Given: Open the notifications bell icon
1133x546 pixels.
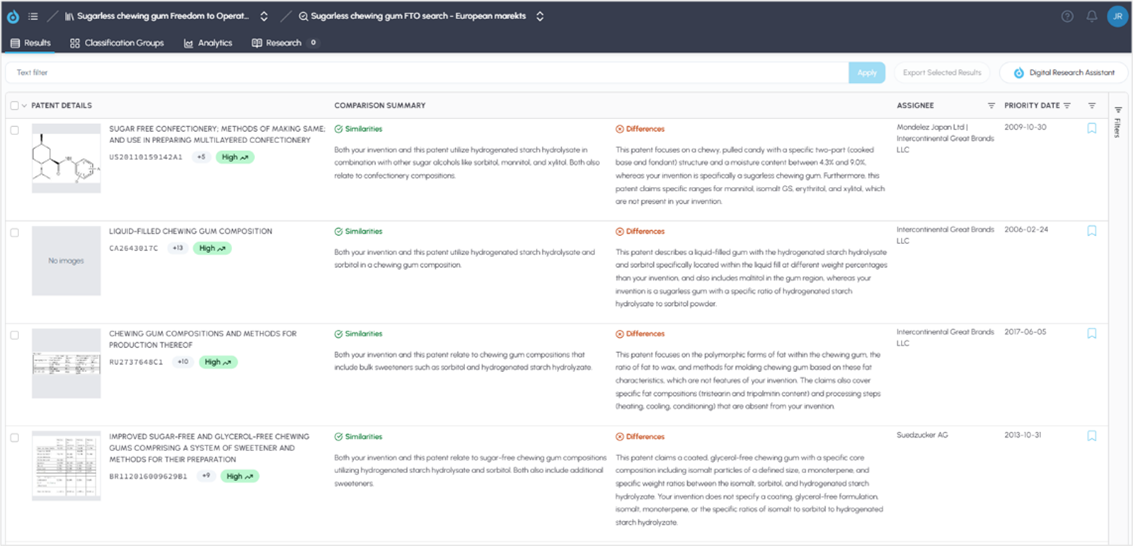Looking at the screenshot, I should pyautogui.click(x=1092, y=17).
